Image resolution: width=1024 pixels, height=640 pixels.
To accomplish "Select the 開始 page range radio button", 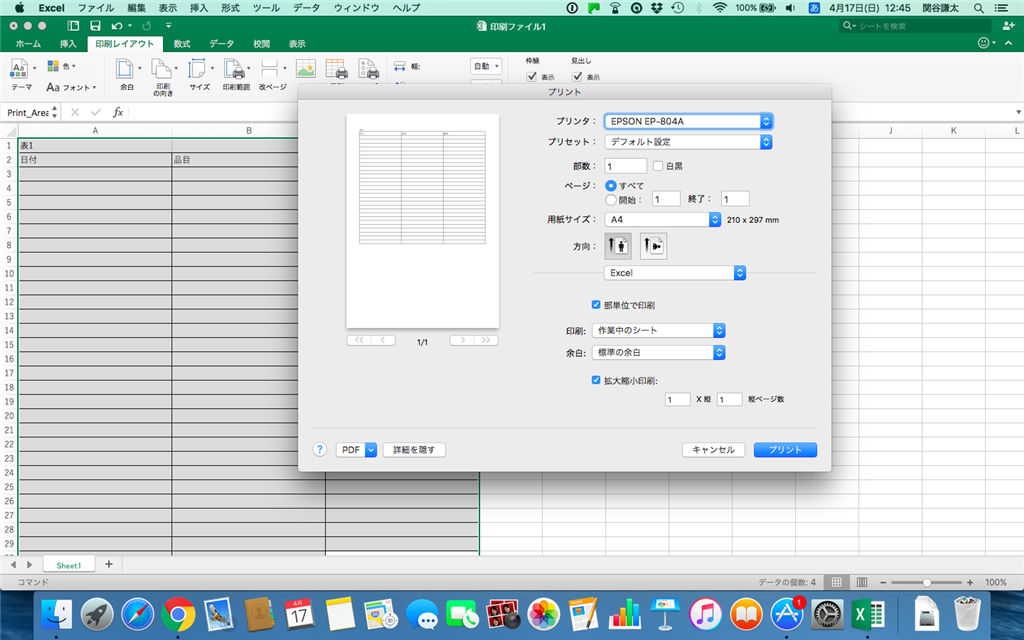I will (x=611, y=200).
